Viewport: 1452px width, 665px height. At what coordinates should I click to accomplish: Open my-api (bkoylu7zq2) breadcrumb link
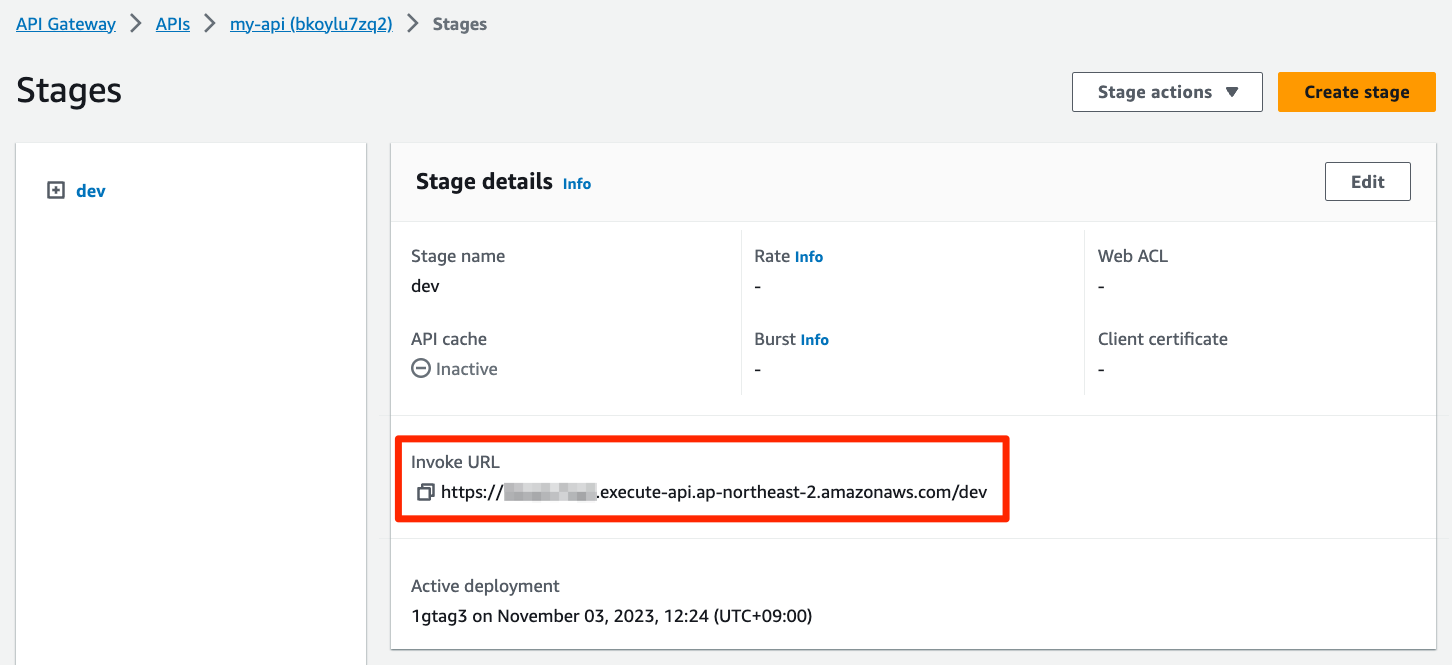(x=311, y=24)
